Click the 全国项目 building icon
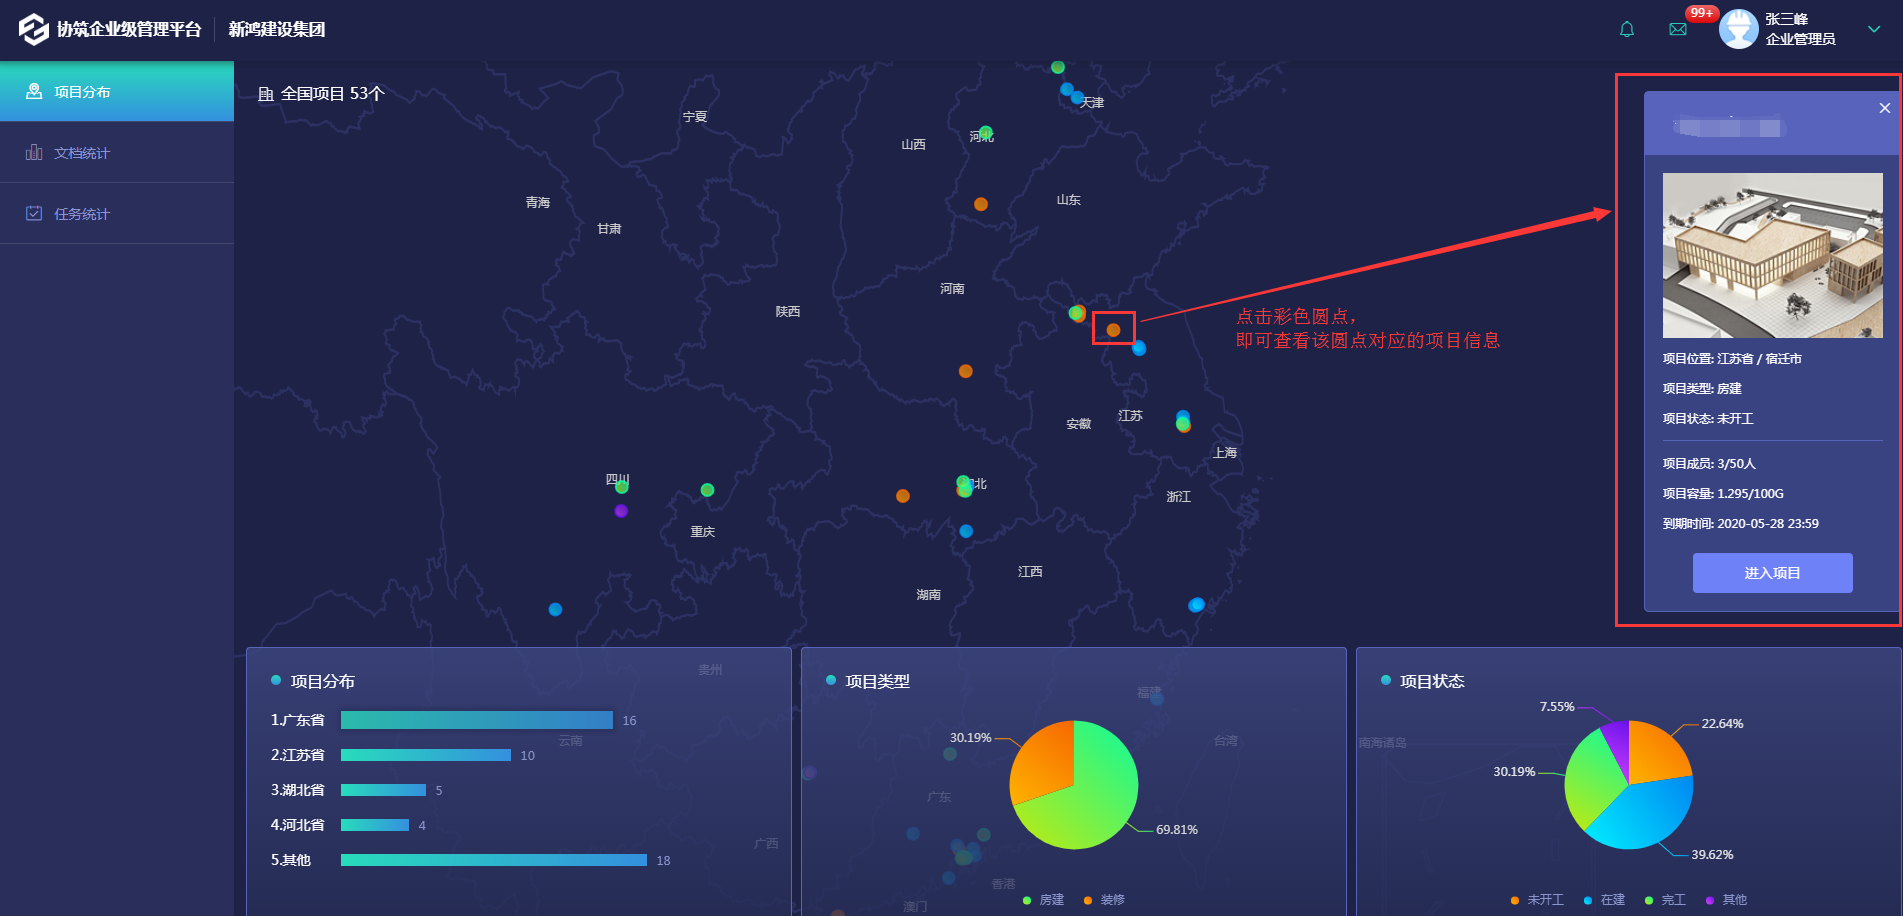The height and width of the screenshot is (916, 1903). (x=266, y=94)
